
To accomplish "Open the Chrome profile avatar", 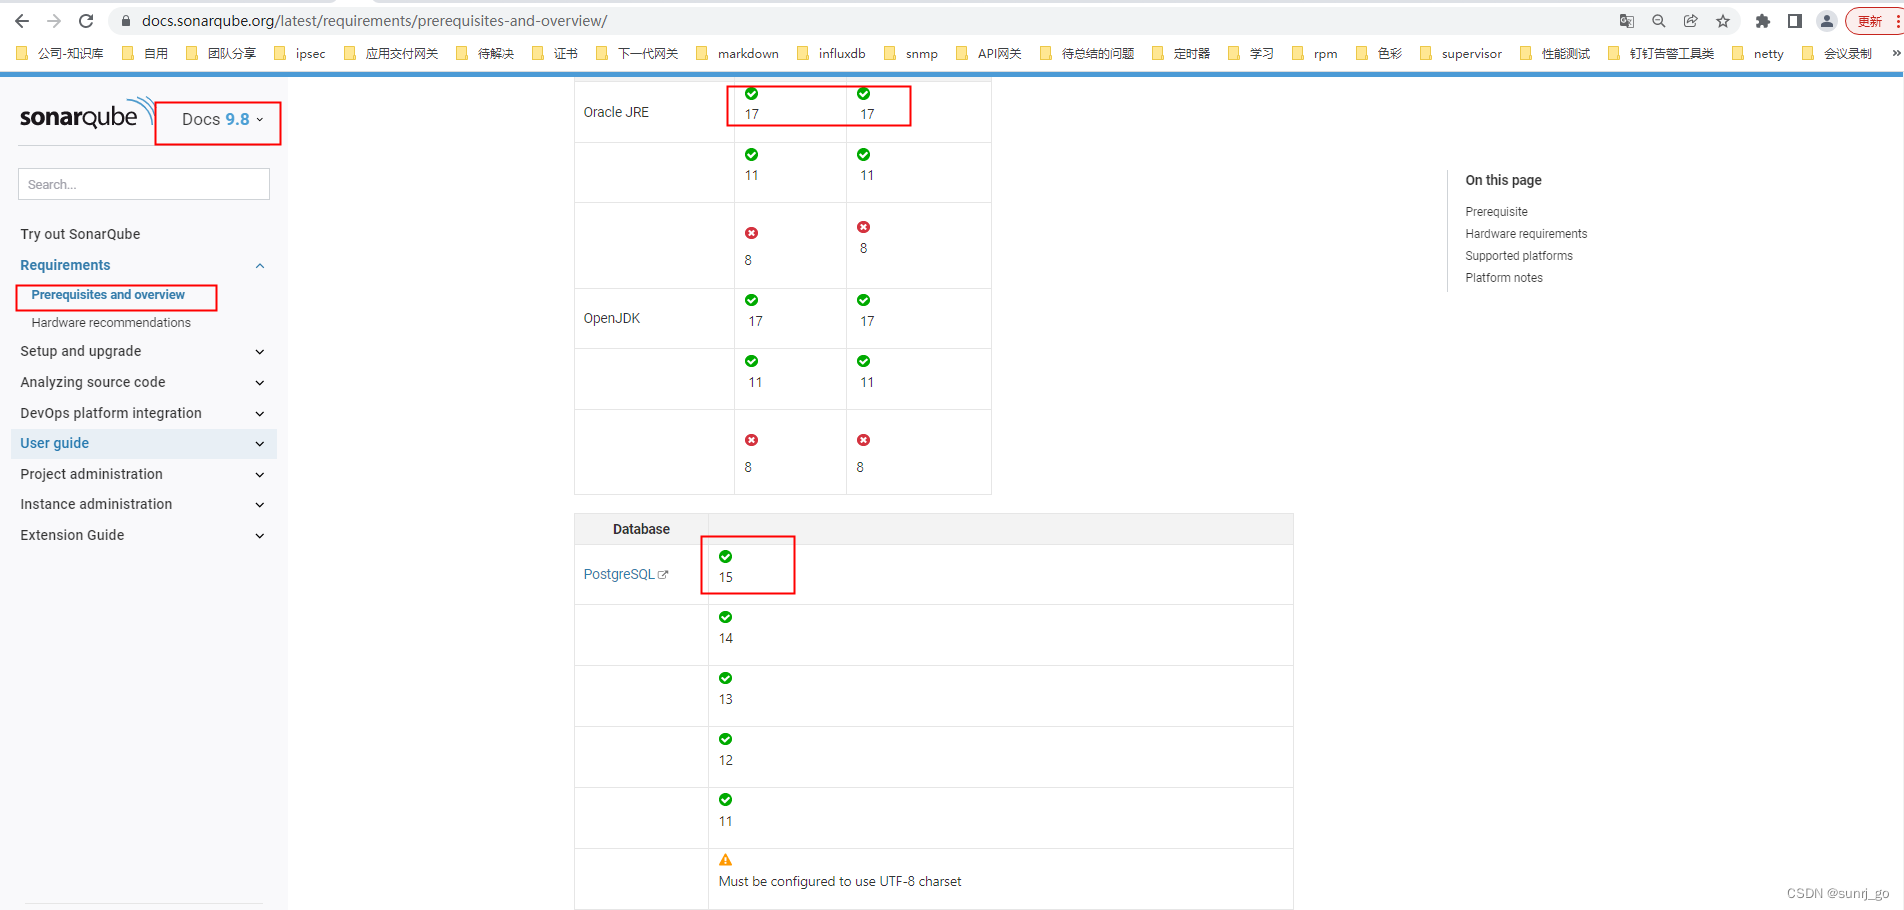I will tap(1827, 21).
